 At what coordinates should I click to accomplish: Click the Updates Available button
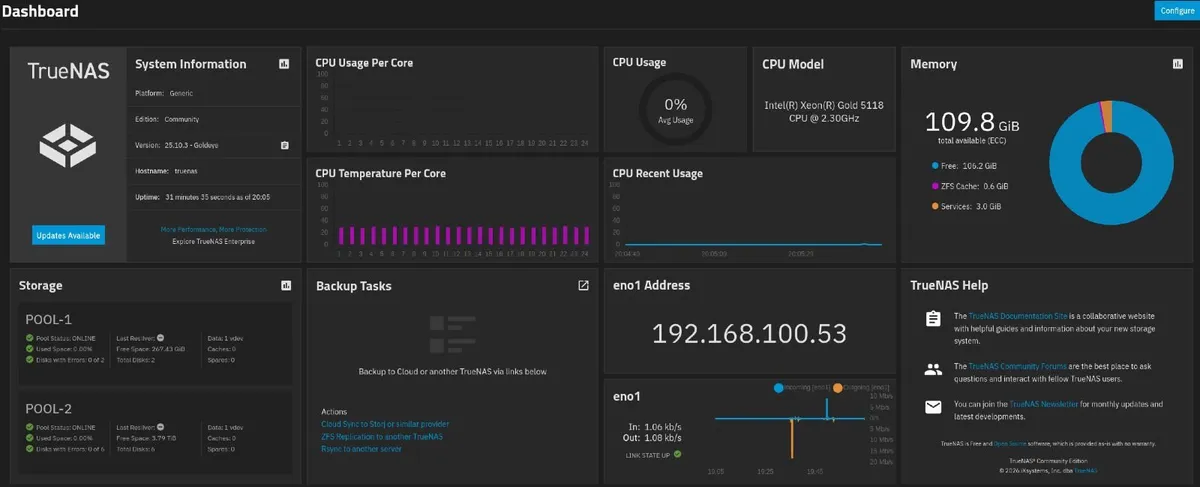[x=68, y=235]
